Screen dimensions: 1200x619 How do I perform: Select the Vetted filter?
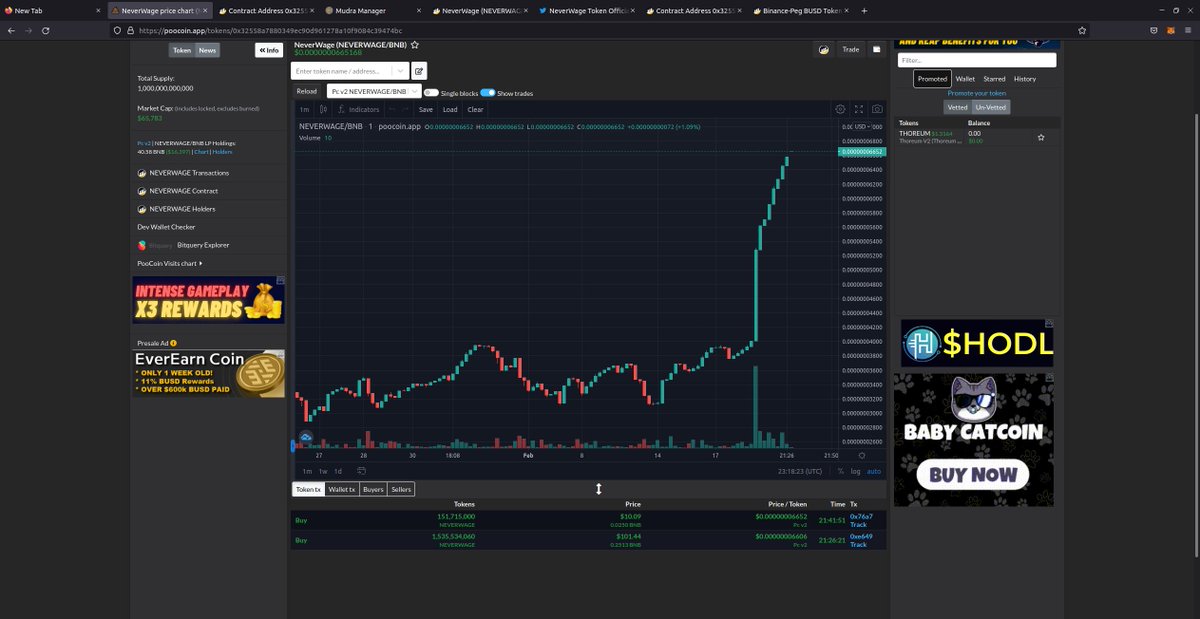(957, 107)
